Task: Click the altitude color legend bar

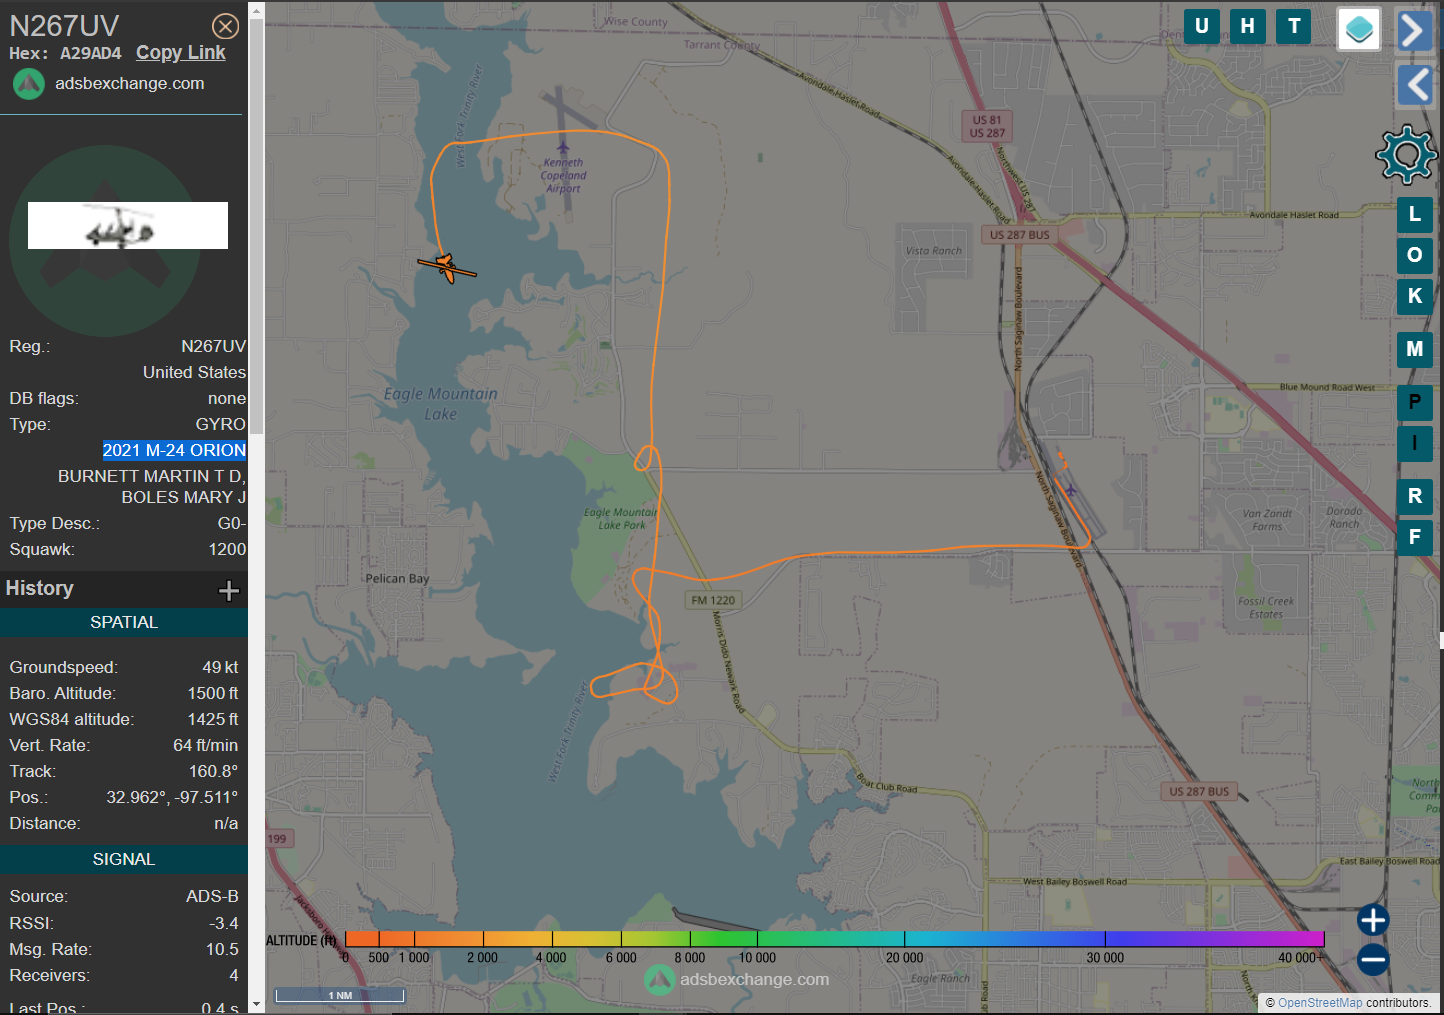Action: pos(834,939)
